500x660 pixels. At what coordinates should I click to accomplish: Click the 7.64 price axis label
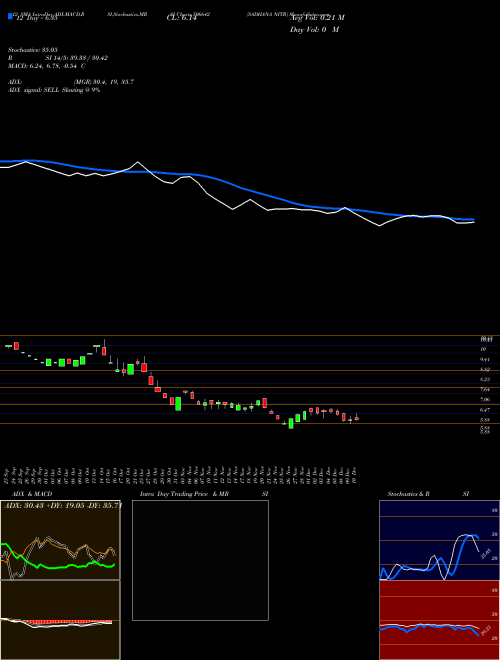485,389
